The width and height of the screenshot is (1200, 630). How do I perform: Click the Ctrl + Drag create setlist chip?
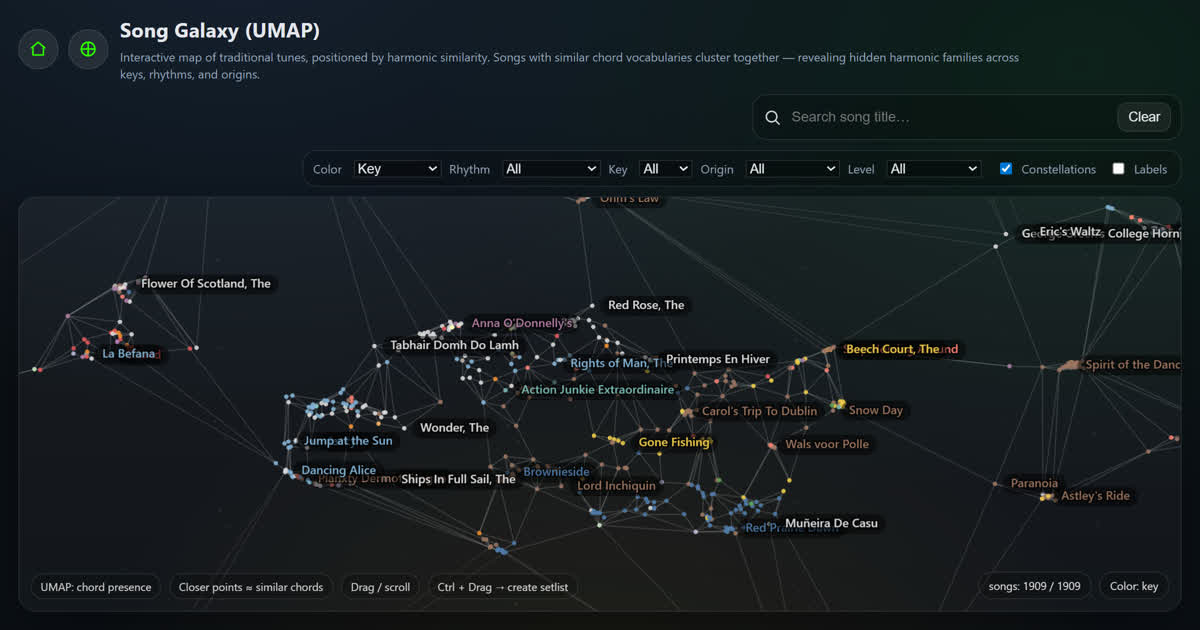point(503,587)
